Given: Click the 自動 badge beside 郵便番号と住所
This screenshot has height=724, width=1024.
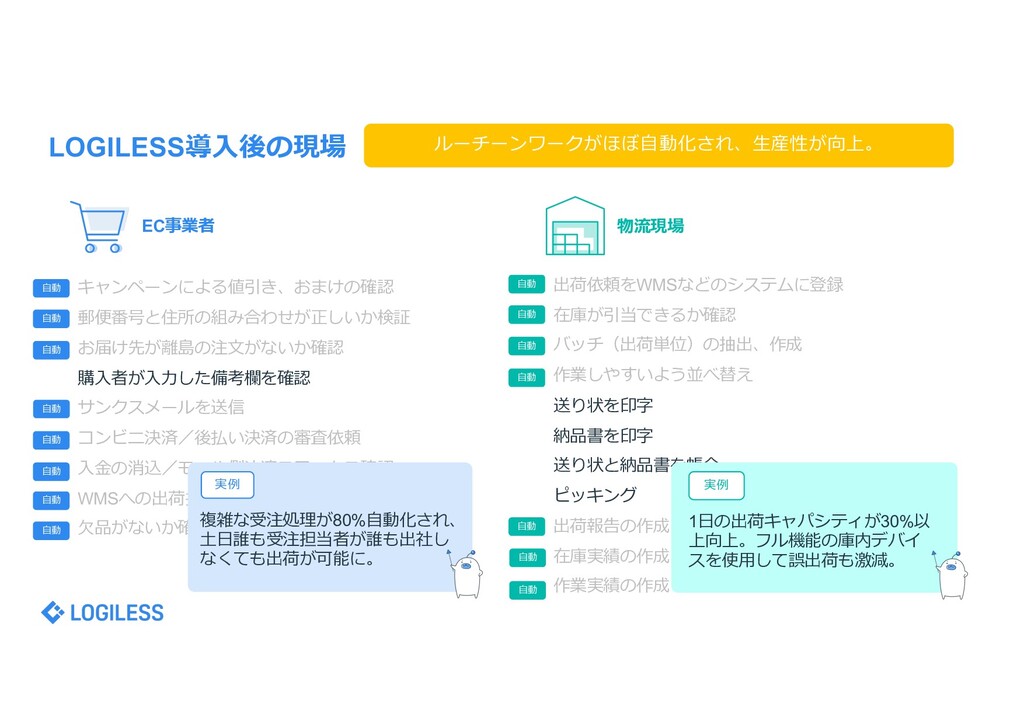Looking at the screenshot, I should pyautogui.click(x=52, y=319).
